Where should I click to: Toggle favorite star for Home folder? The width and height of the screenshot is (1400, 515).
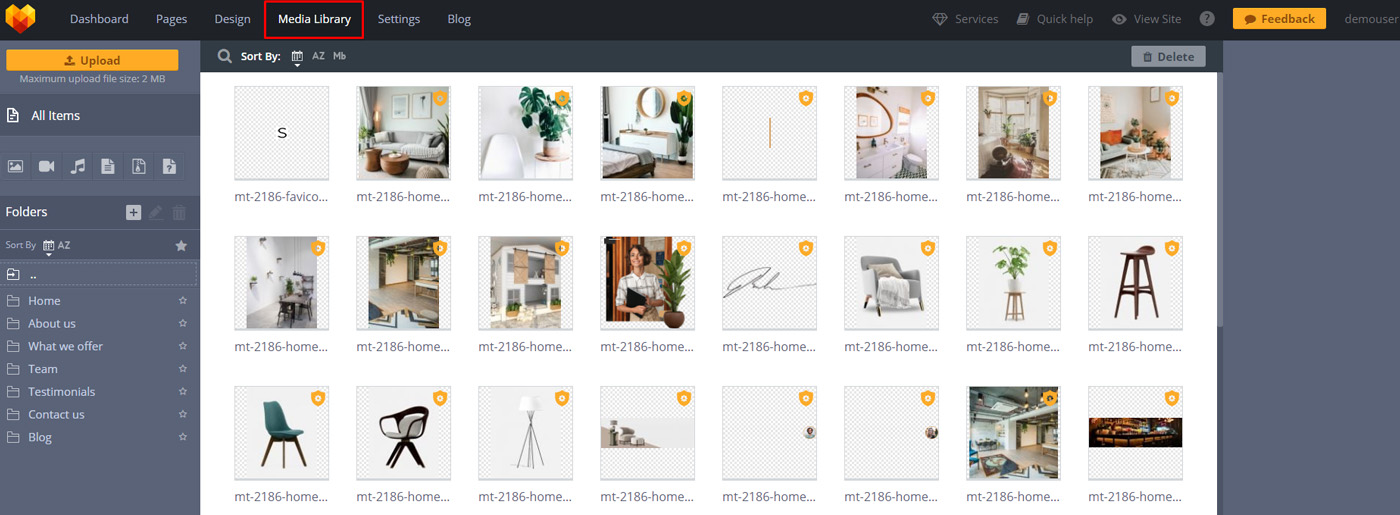click(182, 301)
